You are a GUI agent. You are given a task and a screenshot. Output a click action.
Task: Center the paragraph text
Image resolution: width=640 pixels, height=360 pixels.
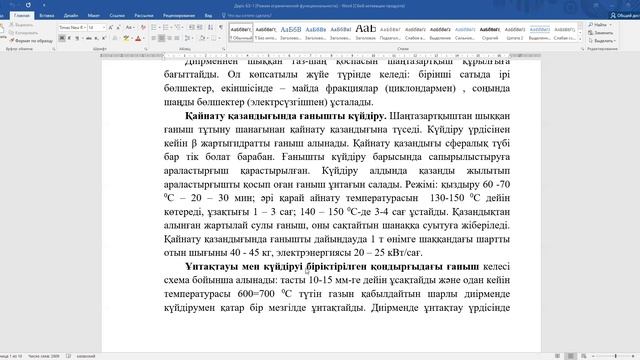click(x=162, y=38)
